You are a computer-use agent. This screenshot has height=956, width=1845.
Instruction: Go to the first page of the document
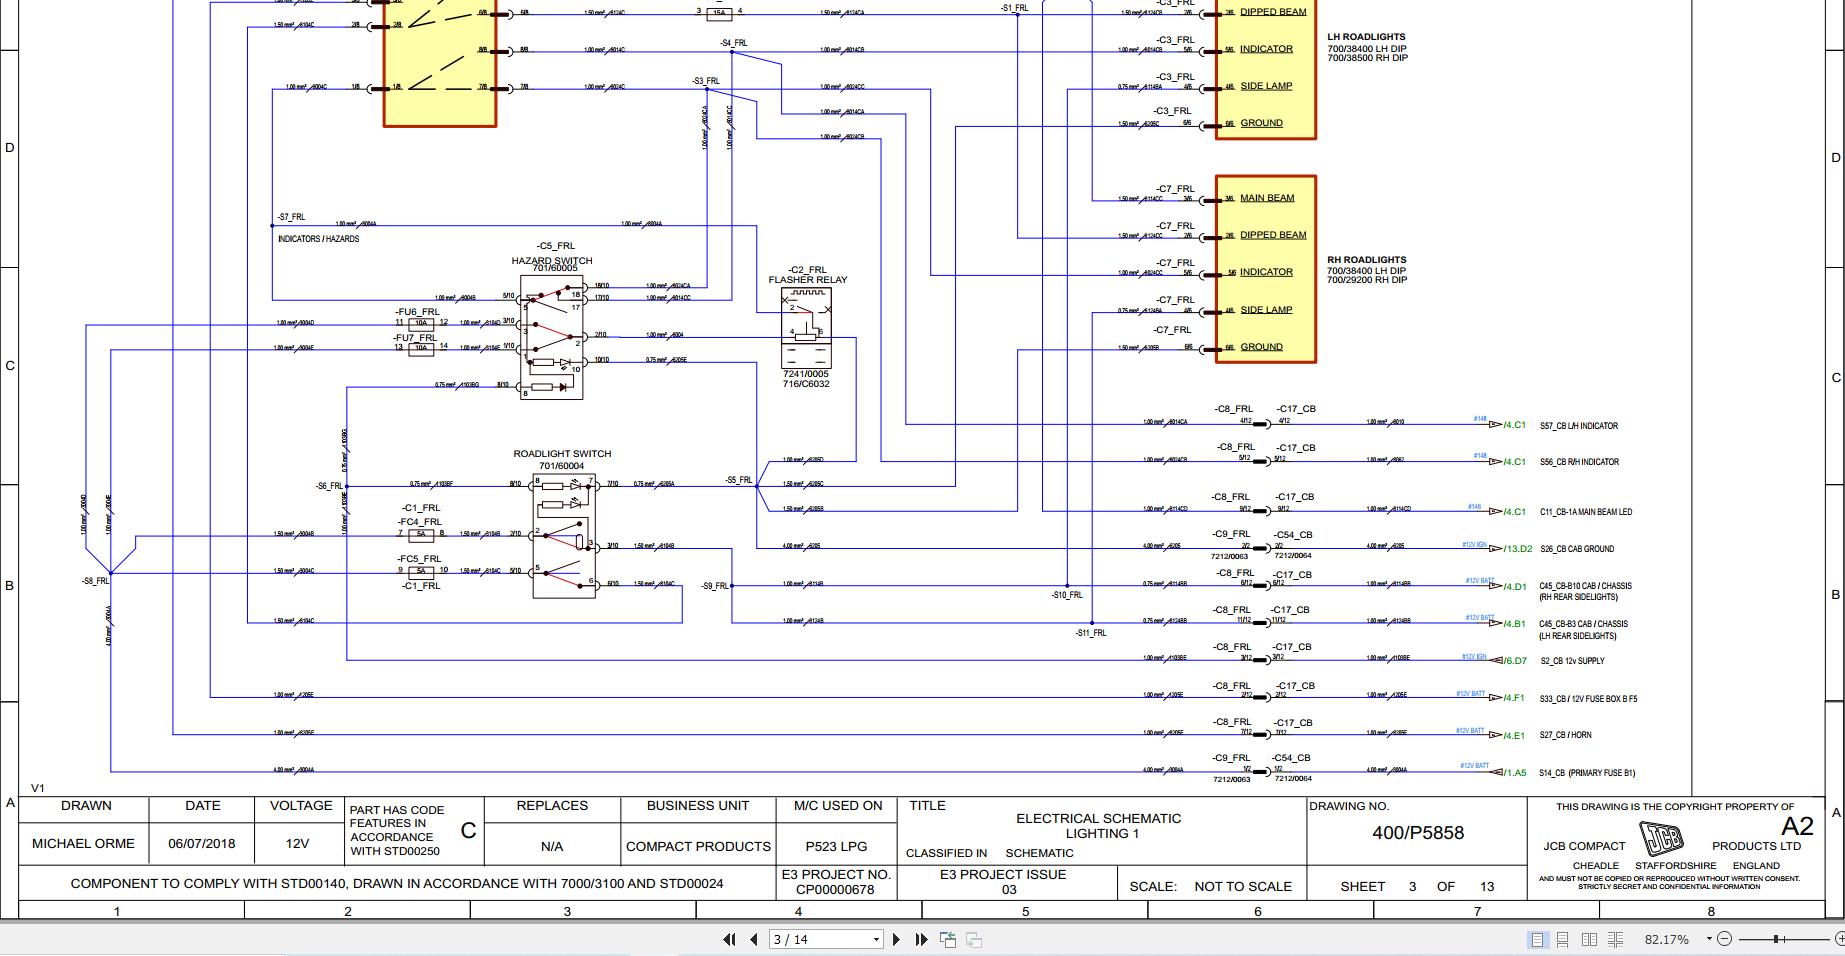coord(730,940)
